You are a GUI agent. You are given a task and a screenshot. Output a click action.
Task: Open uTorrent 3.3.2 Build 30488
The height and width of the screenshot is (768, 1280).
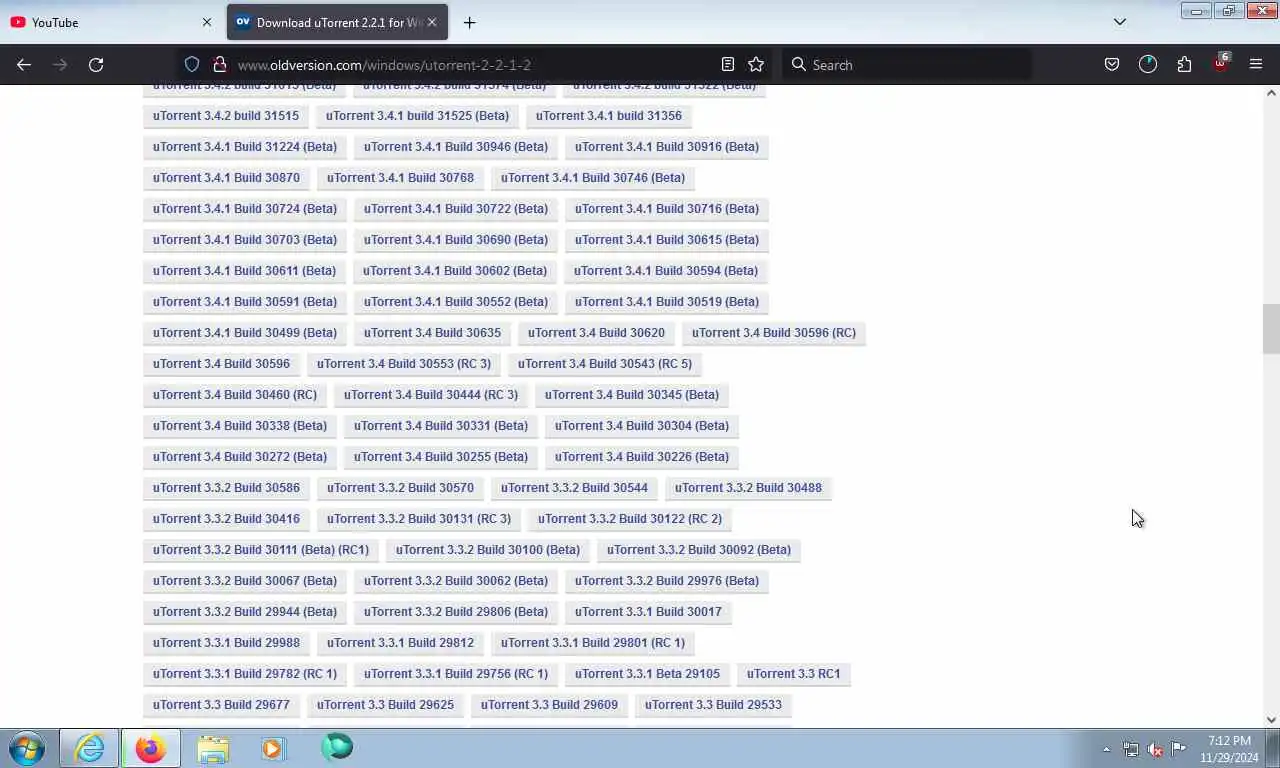(x=748, y=488)
